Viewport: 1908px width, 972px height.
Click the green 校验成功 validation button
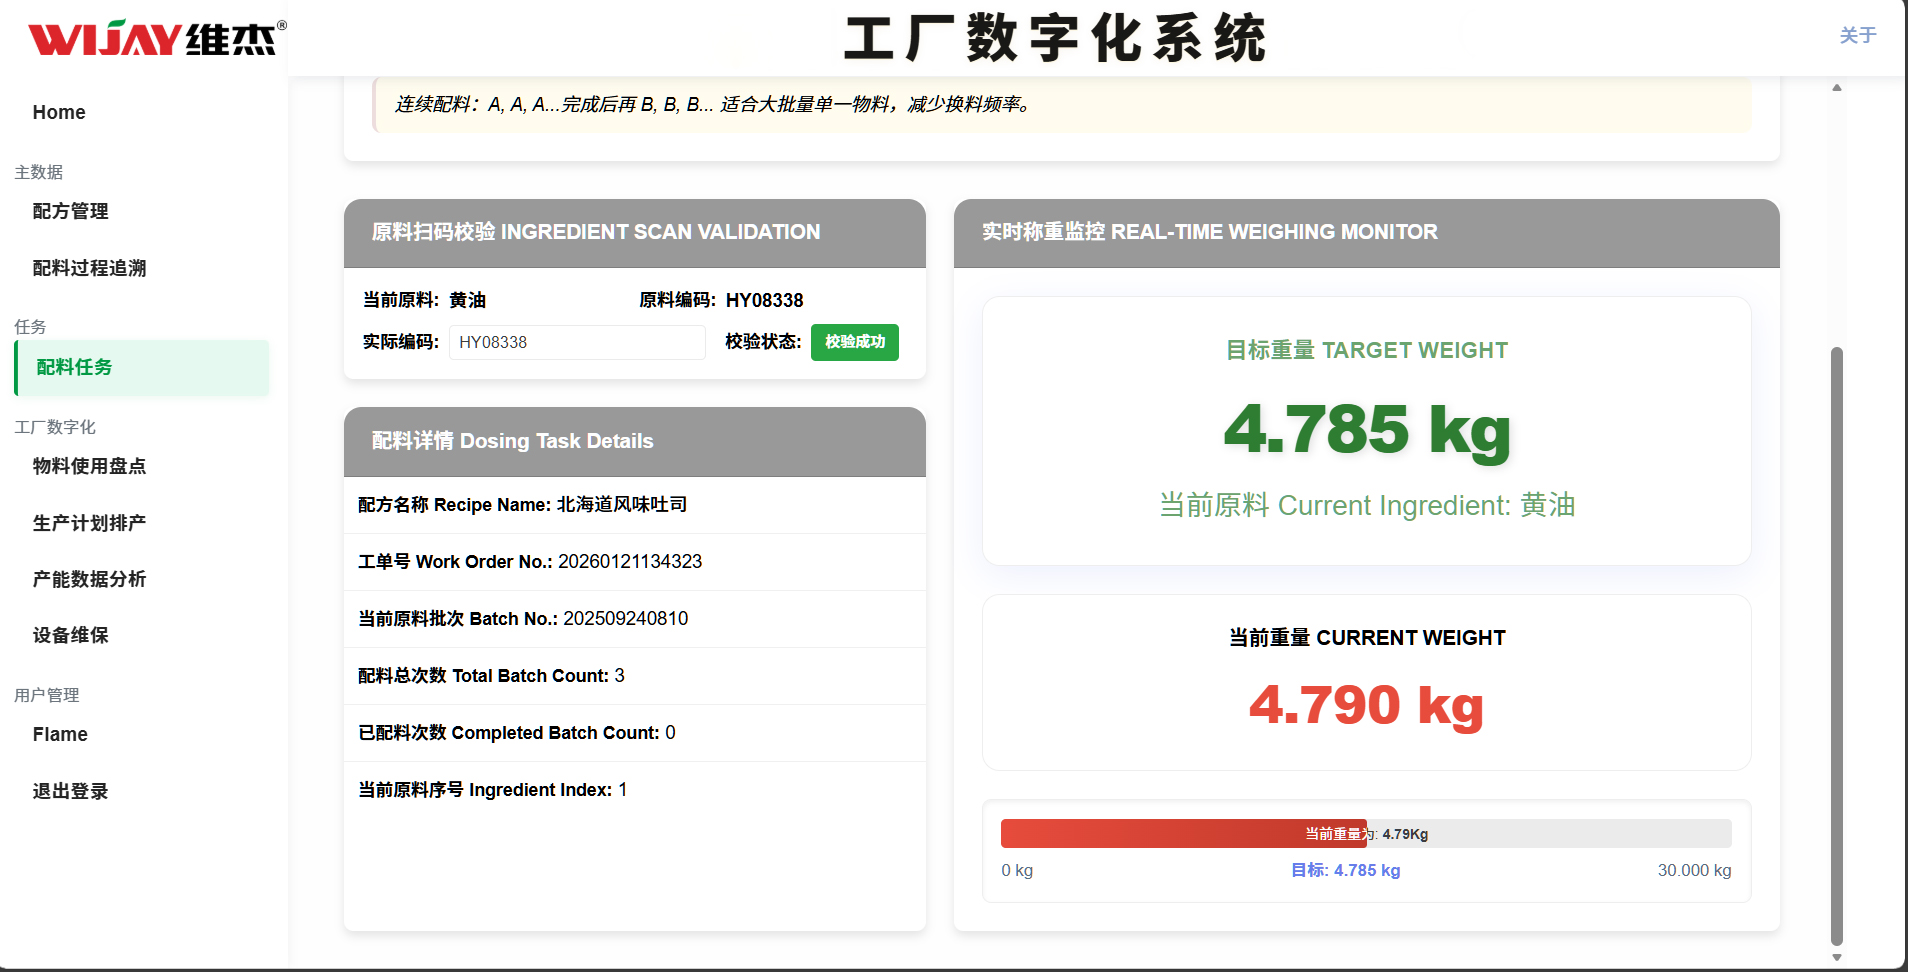point(854,342)
